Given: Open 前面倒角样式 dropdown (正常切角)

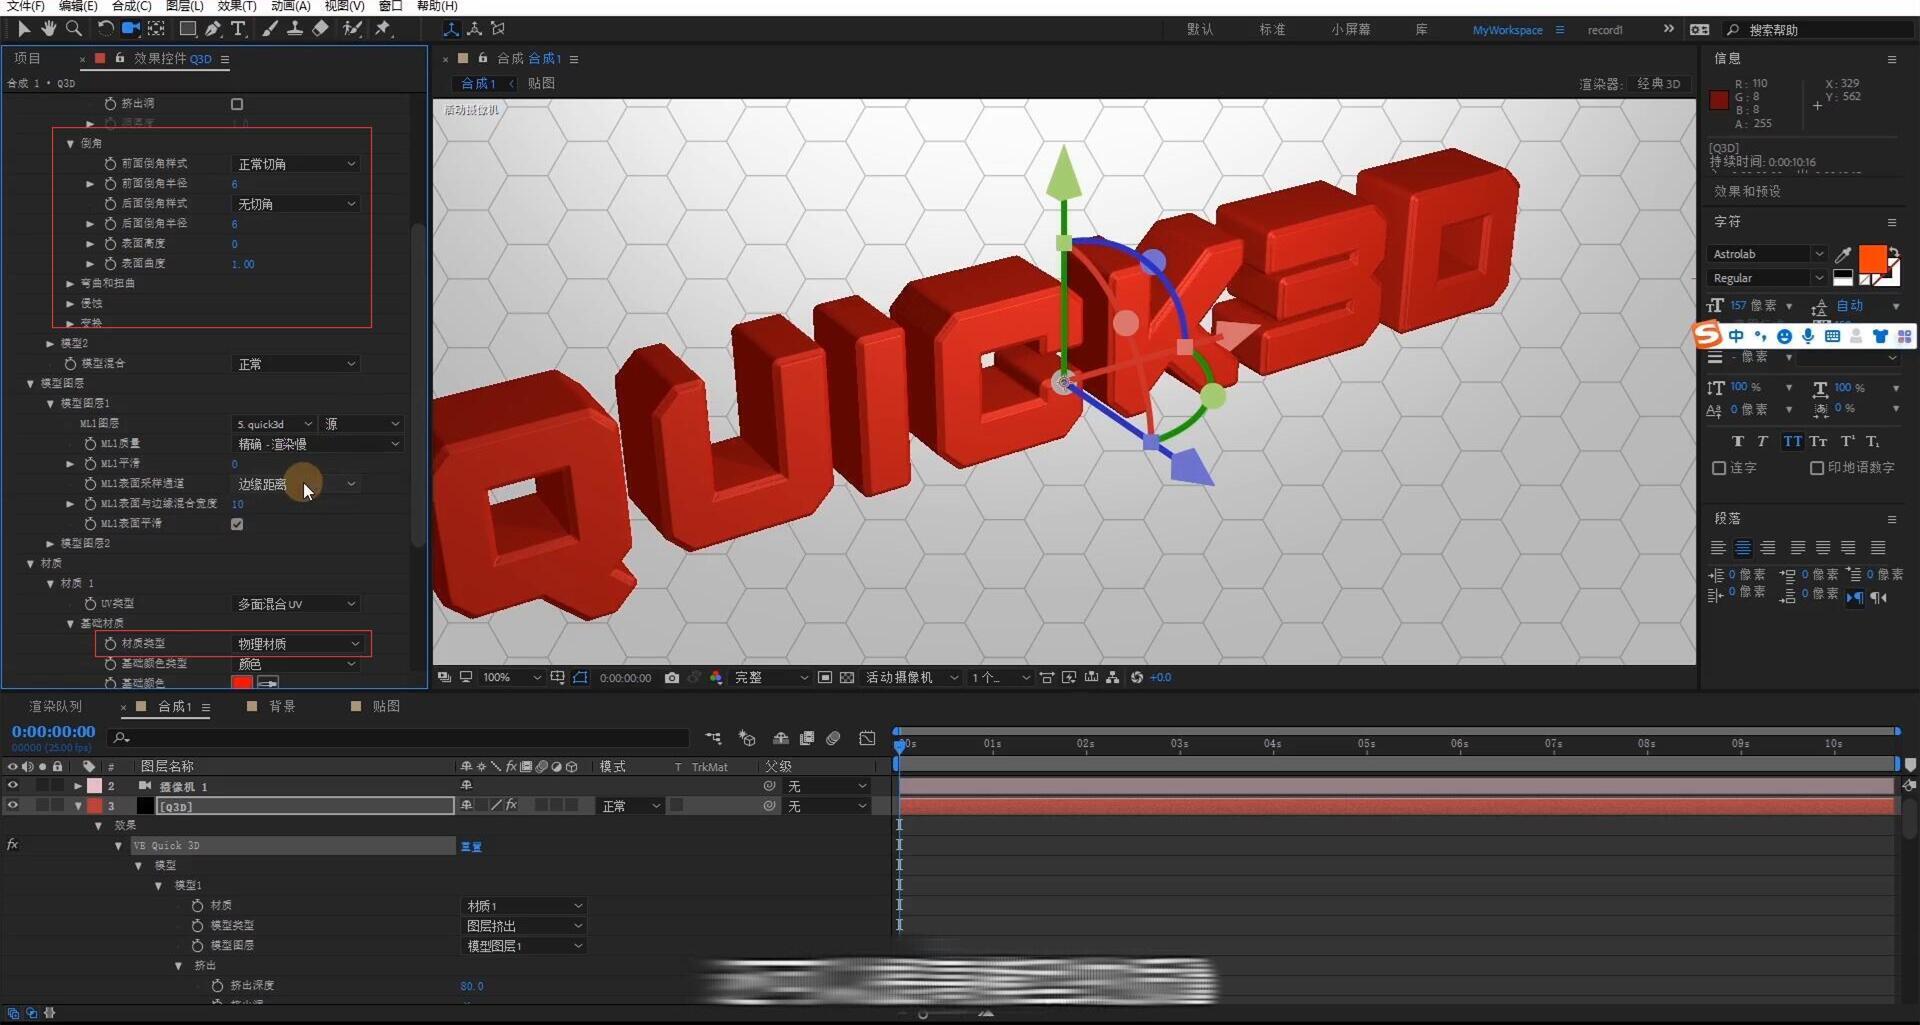Looking at the screenshot, I should click(296, 164).
